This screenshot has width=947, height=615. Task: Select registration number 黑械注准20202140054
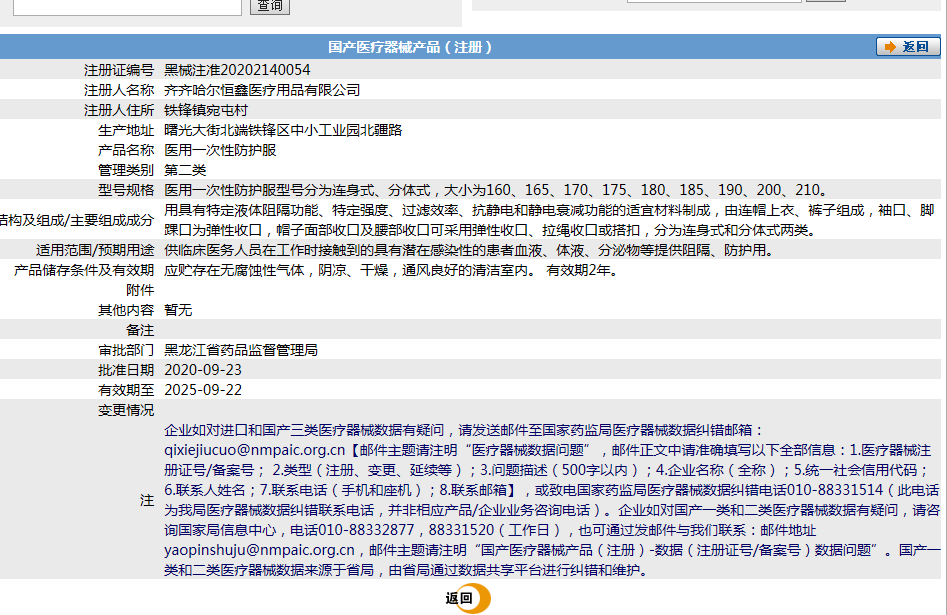point(235,69)
